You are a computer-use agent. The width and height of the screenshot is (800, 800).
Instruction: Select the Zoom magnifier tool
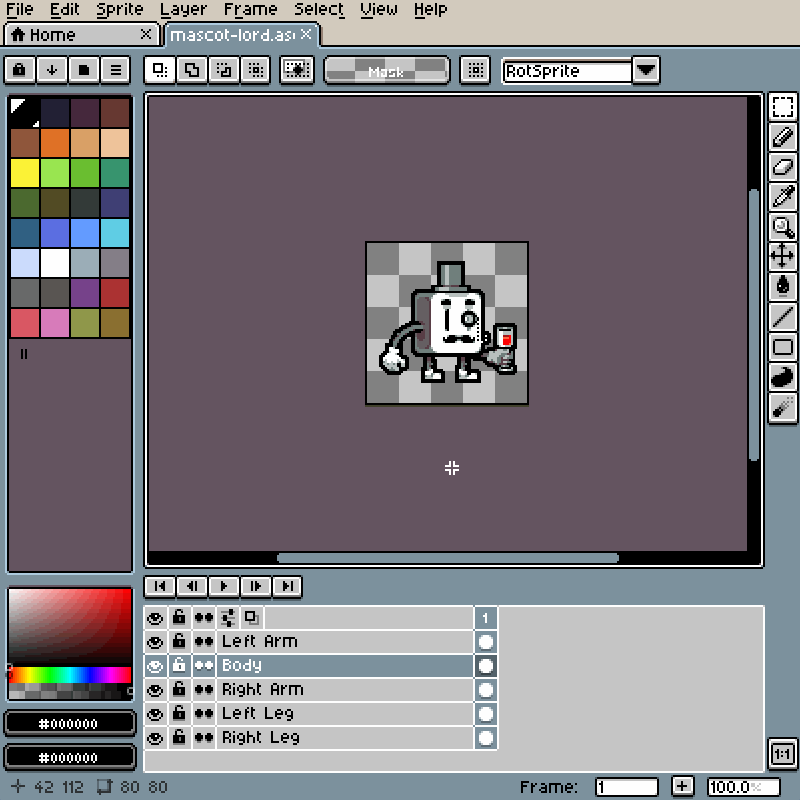tap(783, 226)
